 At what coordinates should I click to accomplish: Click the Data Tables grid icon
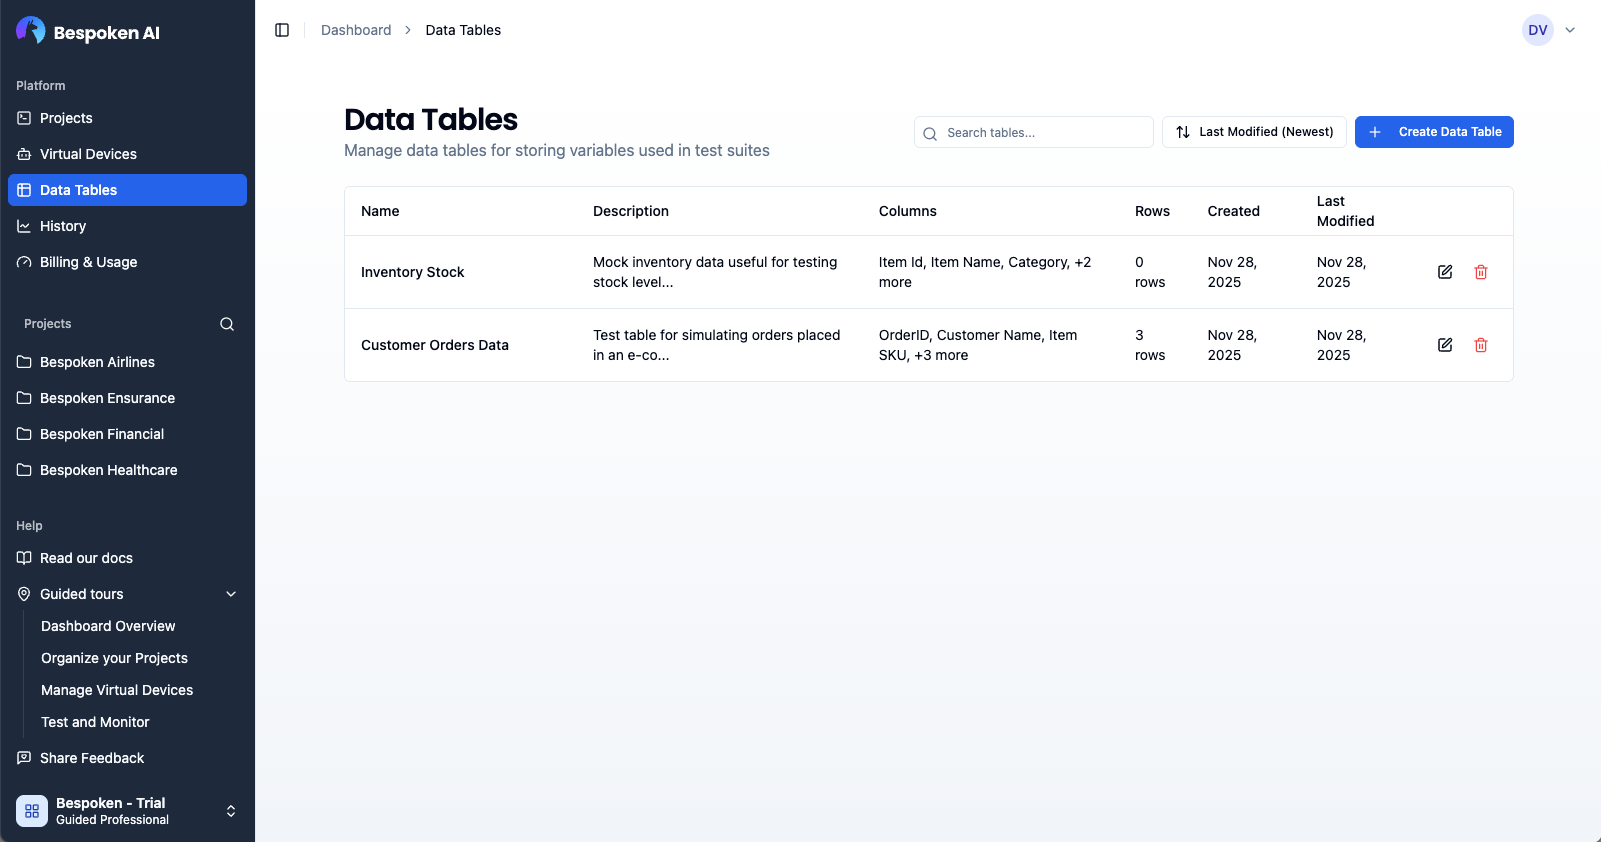[x=24, y=190]
